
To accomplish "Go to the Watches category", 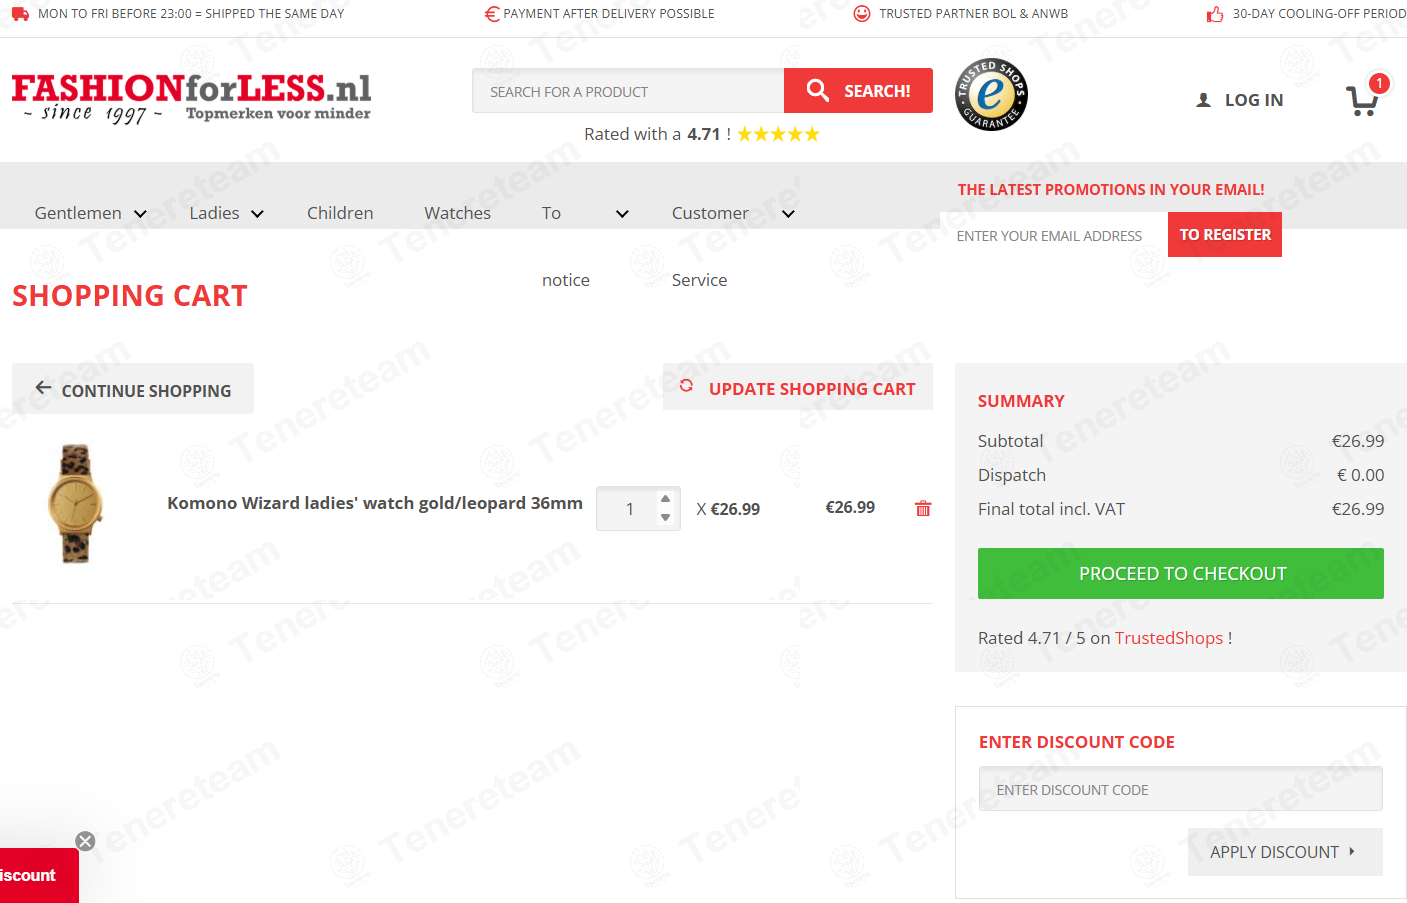I will pyautogui.click(x=457, y=213).
